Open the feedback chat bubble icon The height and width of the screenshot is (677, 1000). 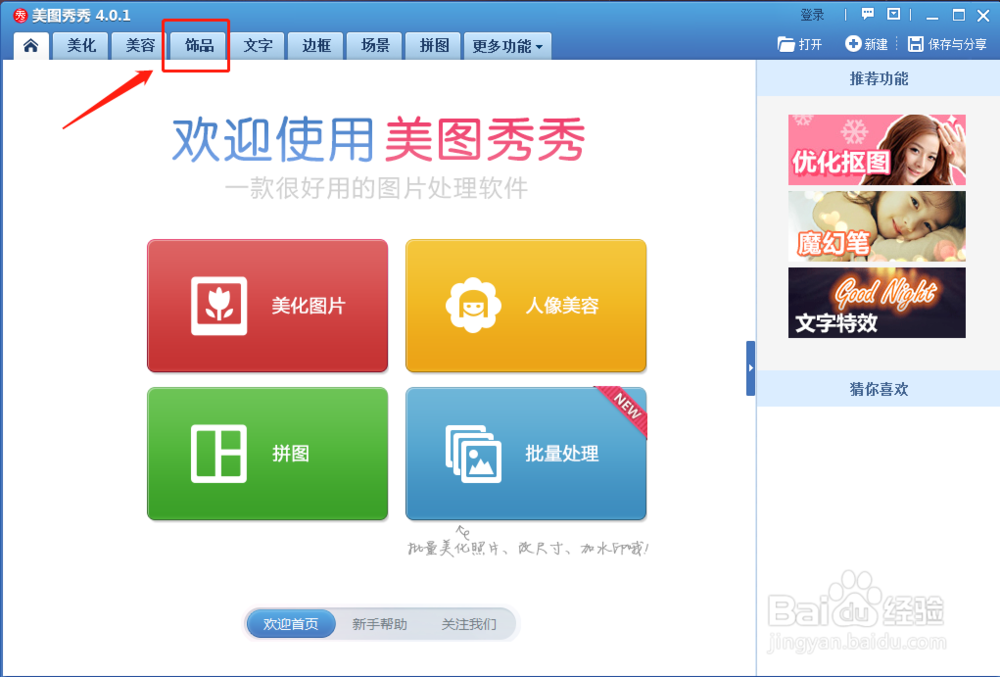coord(867,14)
